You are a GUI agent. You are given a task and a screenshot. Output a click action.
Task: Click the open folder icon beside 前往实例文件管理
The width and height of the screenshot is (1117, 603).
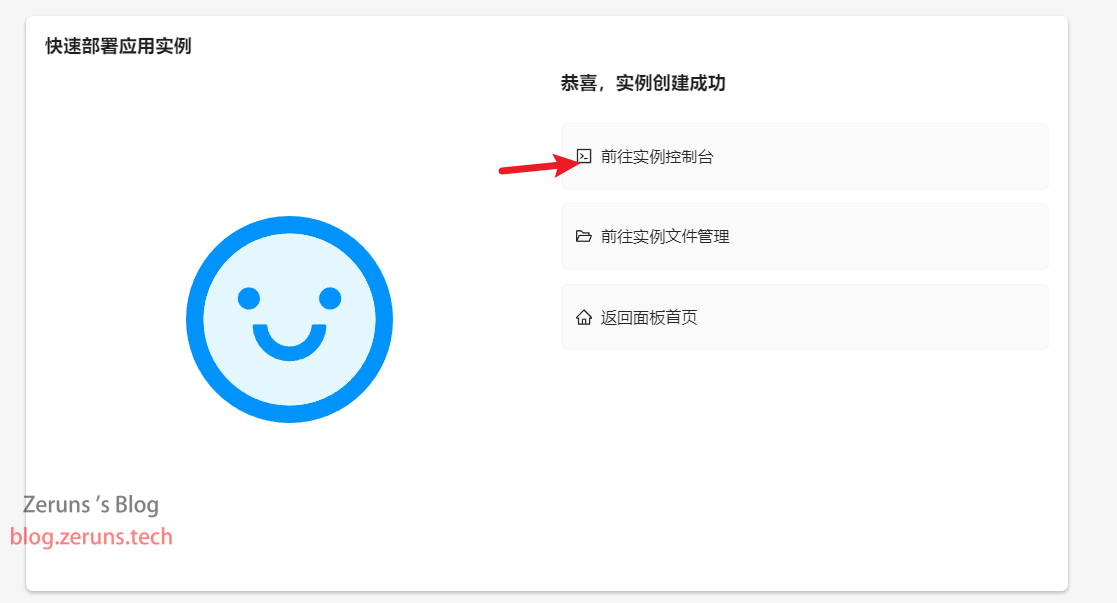coord(583,236)
